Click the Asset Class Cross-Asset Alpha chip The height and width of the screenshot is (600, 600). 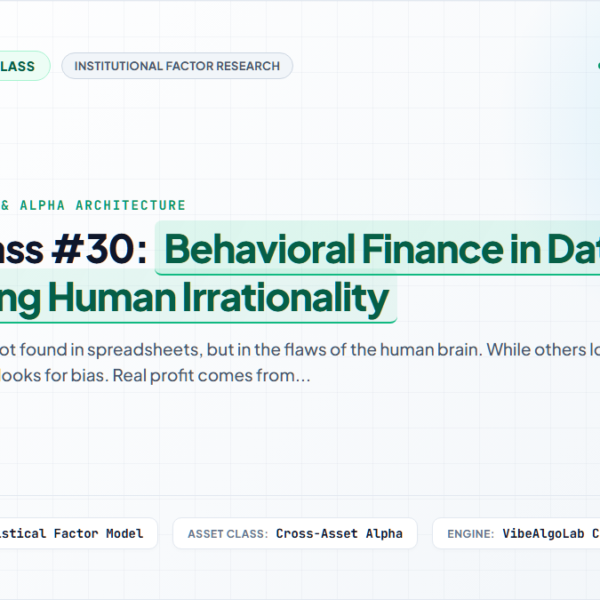(x=295, y=533)
